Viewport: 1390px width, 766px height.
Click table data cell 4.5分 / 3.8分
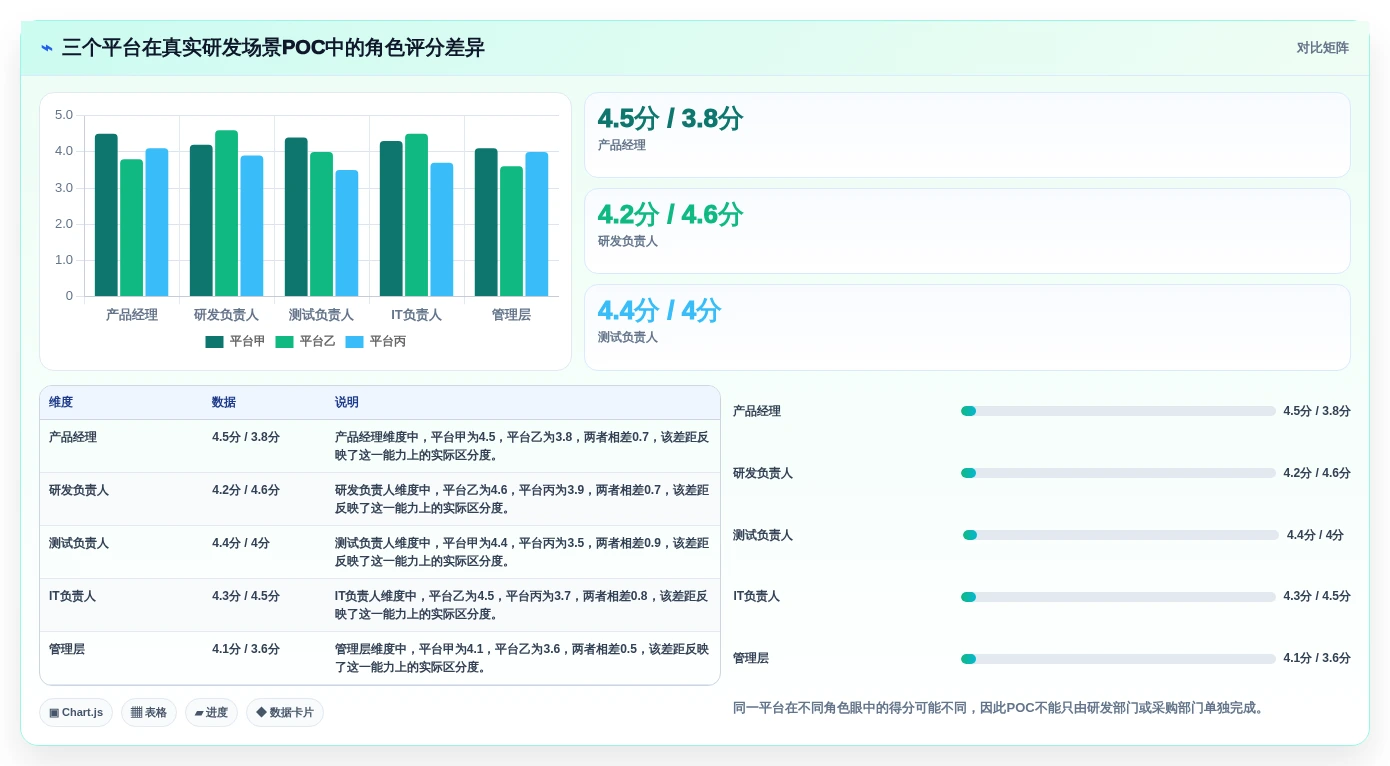click(246, 437)
